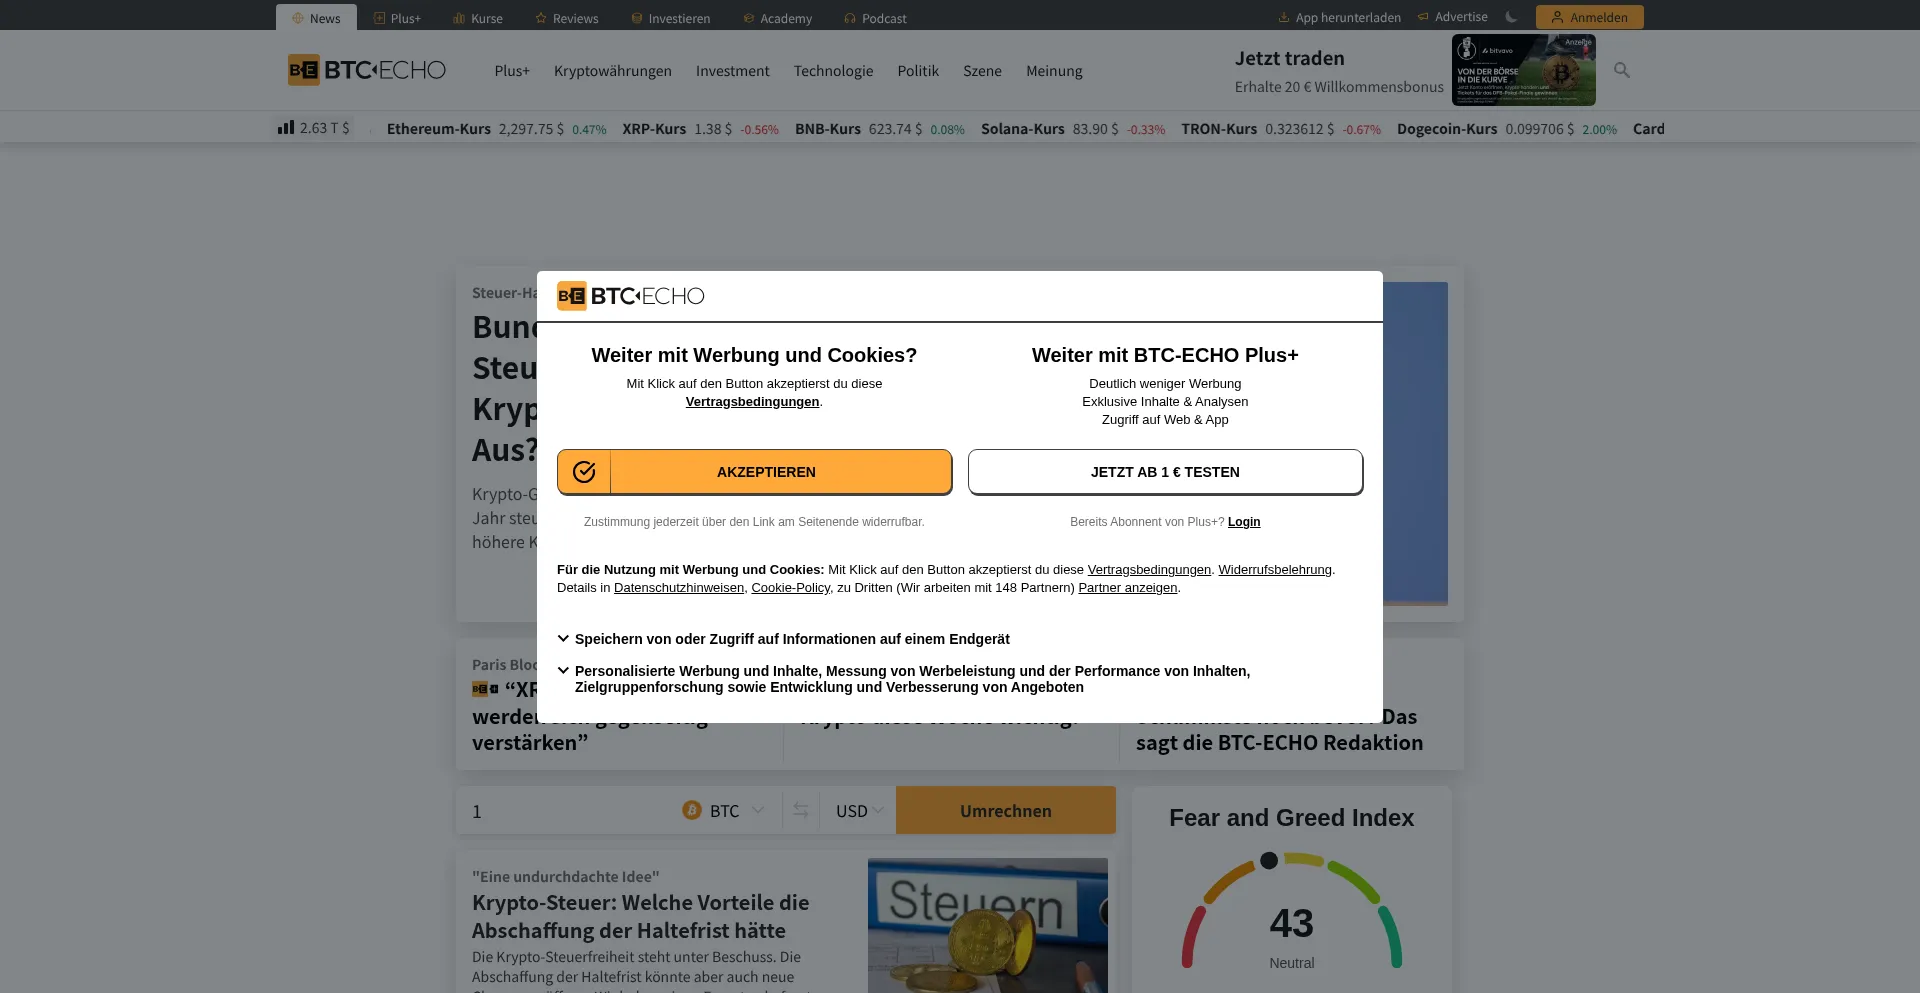
Task: Switch to Investieren tab
Action: tap(670, 18)
